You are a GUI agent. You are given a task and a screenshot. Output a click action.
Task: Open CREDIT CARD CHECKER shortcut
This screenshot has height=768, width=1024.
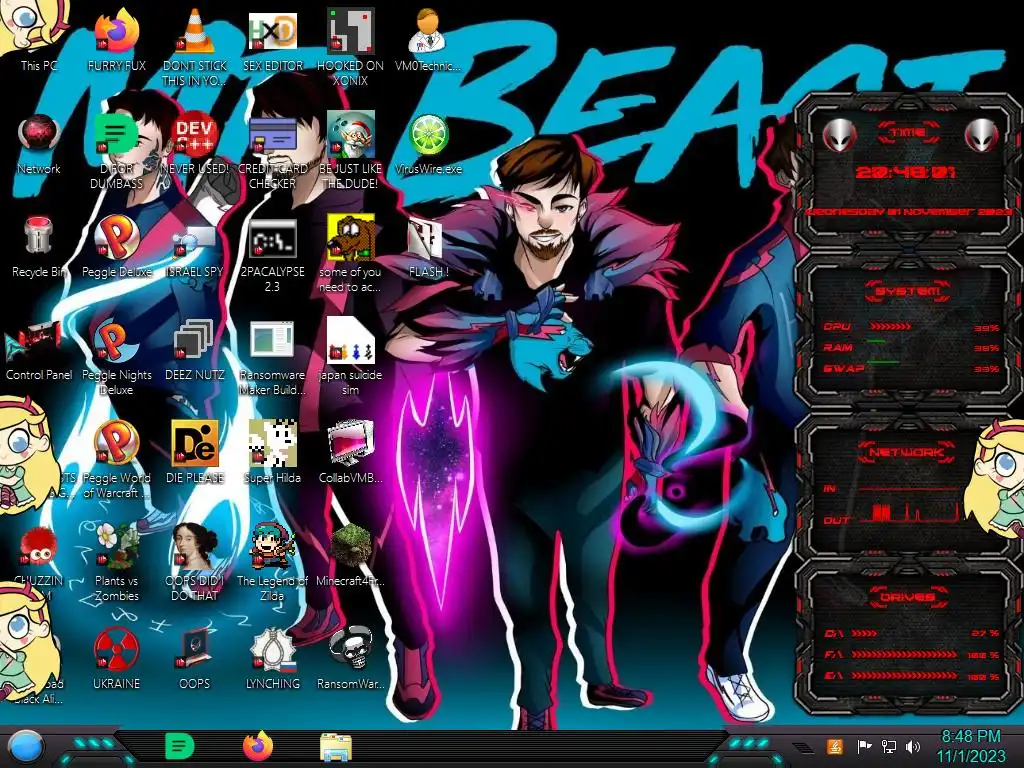[x=272, y=150]
